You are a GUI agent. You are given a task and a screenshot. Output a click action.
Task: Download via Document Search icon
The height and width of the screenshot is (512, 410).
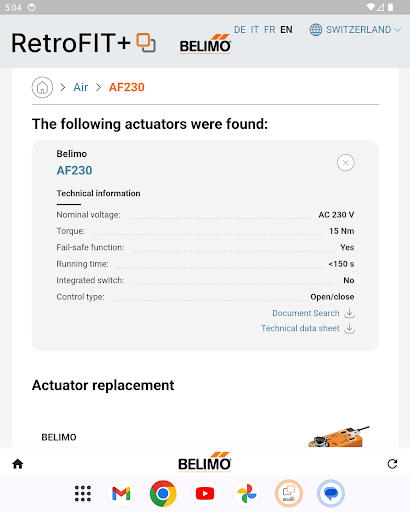(349, 313)
